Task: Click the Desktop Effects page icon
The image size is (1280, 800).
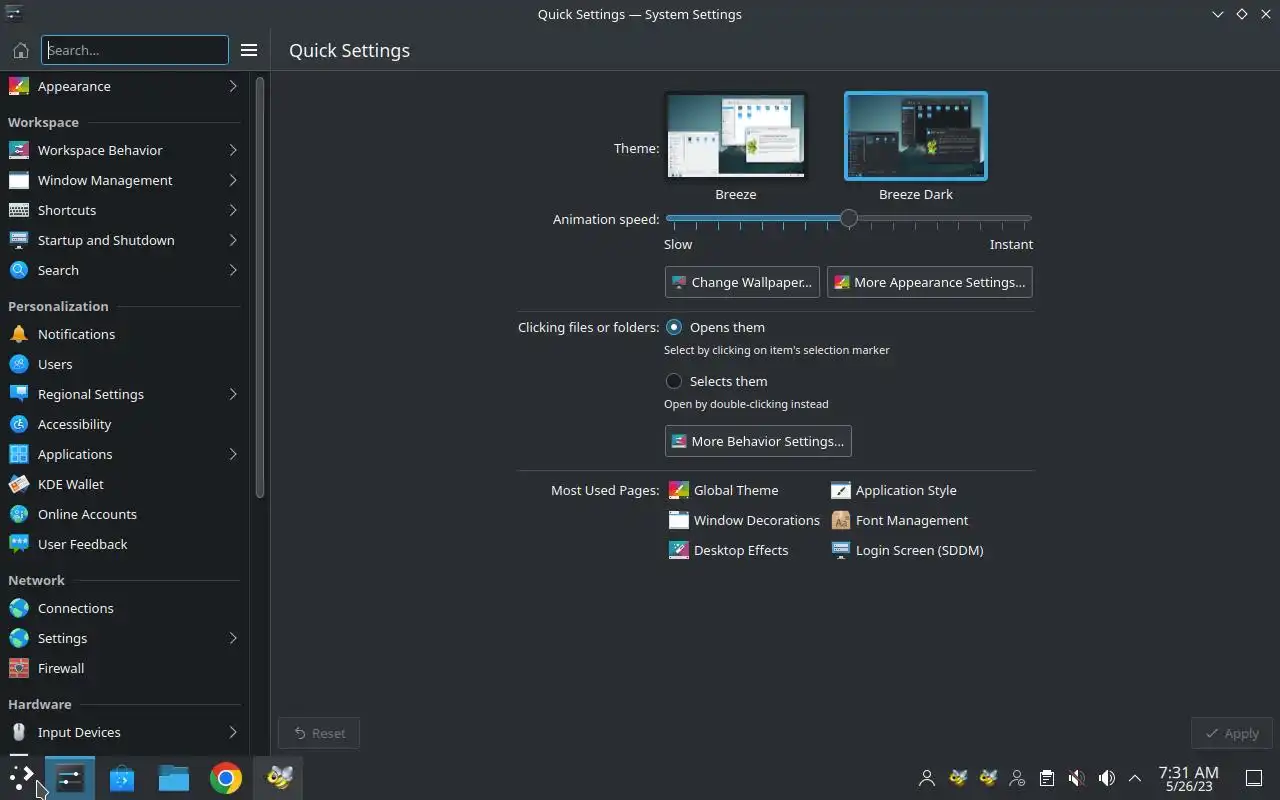Action: [x=678, y=550]
